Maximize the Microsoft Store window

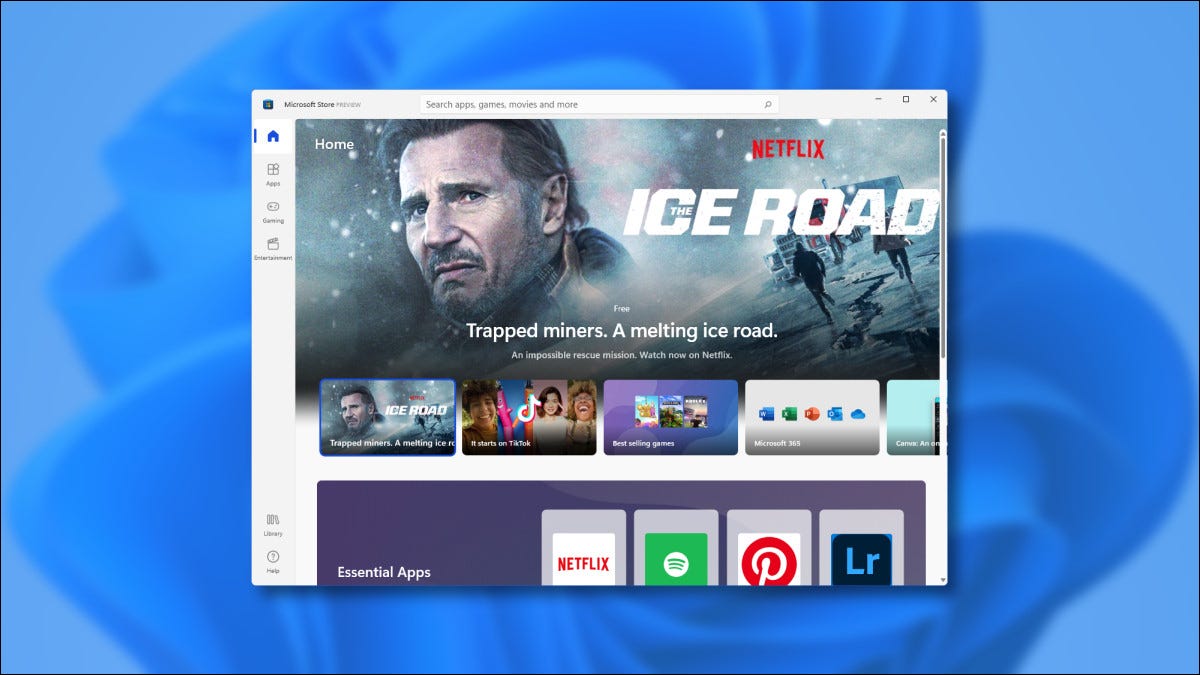[906, 99]
